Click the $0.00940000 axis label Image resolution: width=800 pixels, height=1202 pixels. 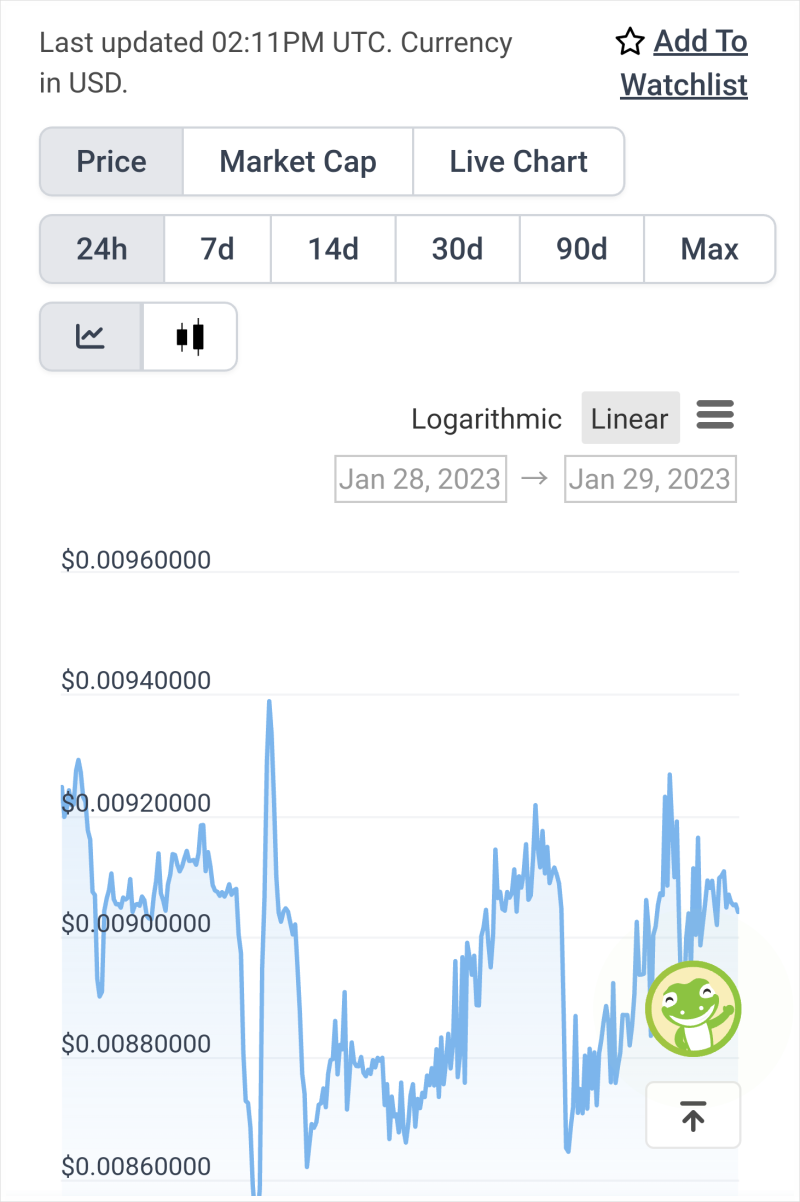(x=136, y=681)
